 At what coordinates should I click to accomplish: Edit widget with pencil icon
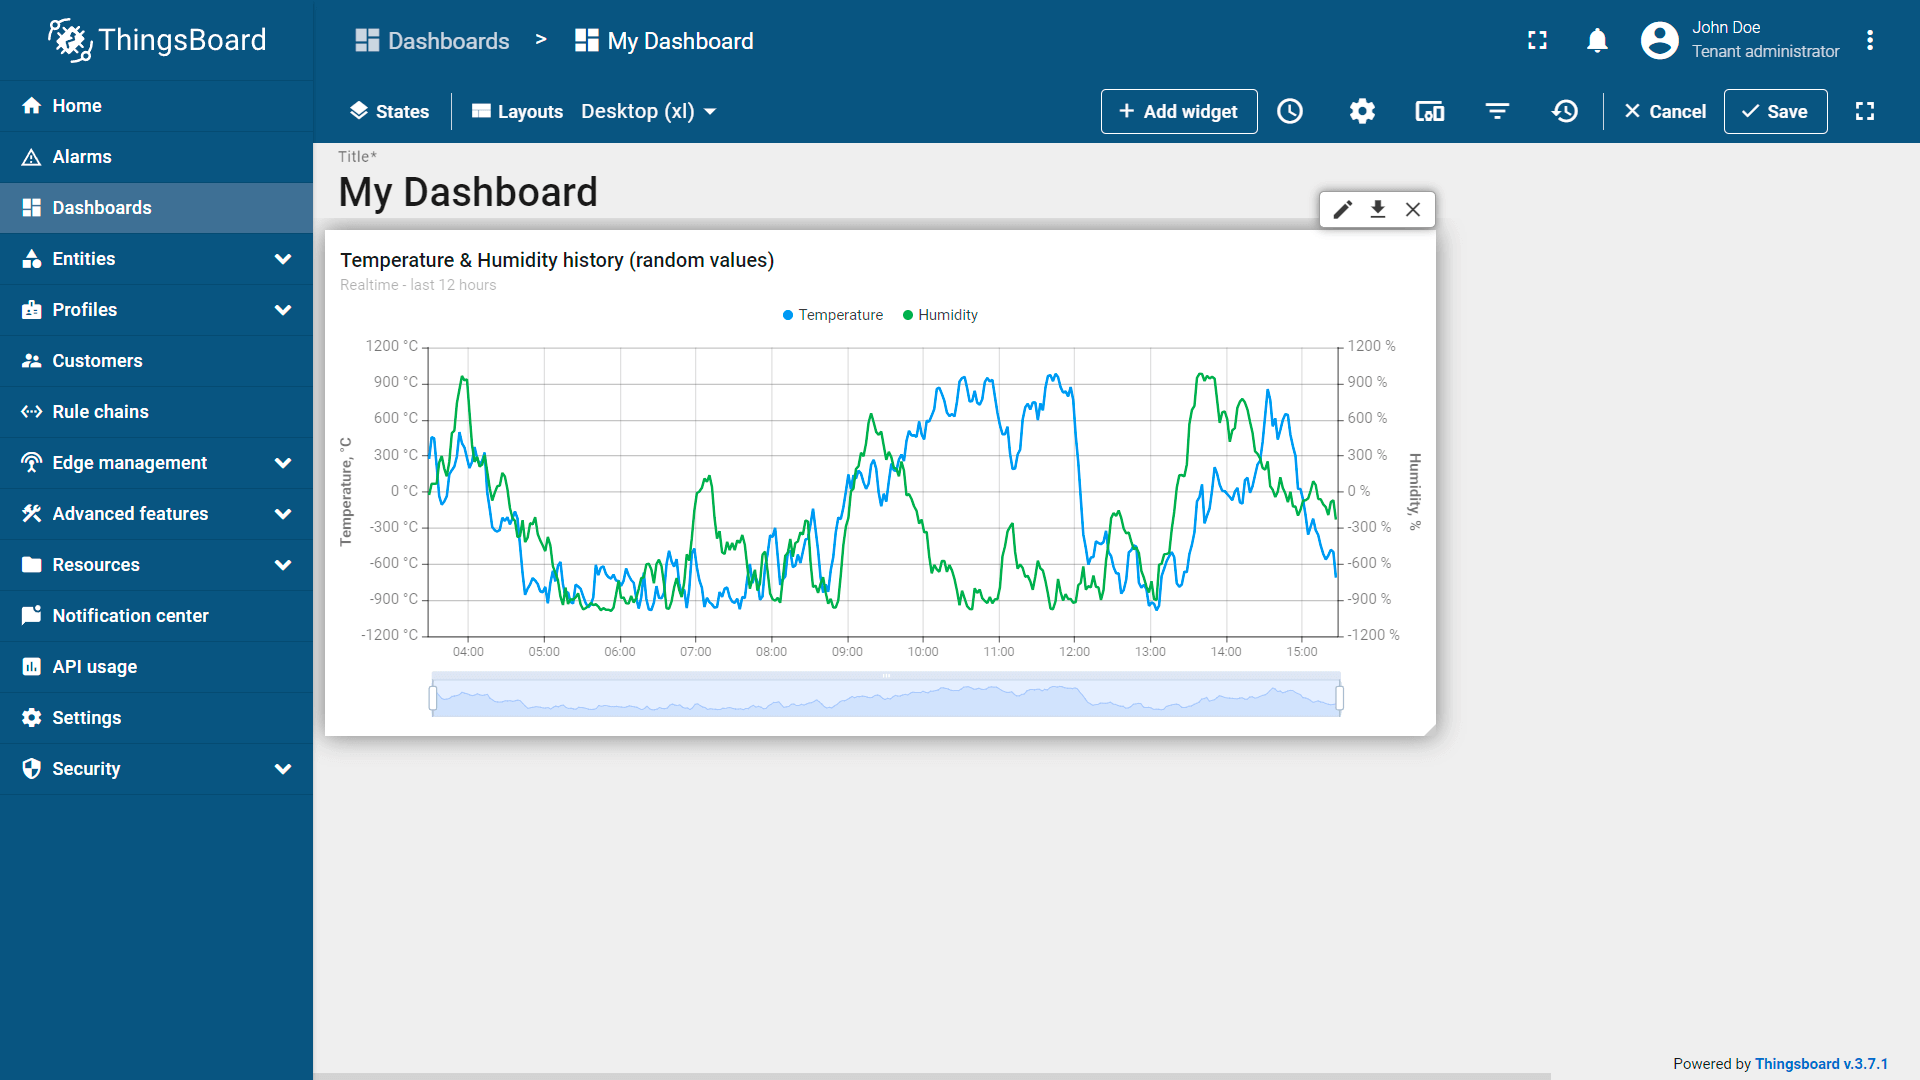pos(1343,209)
